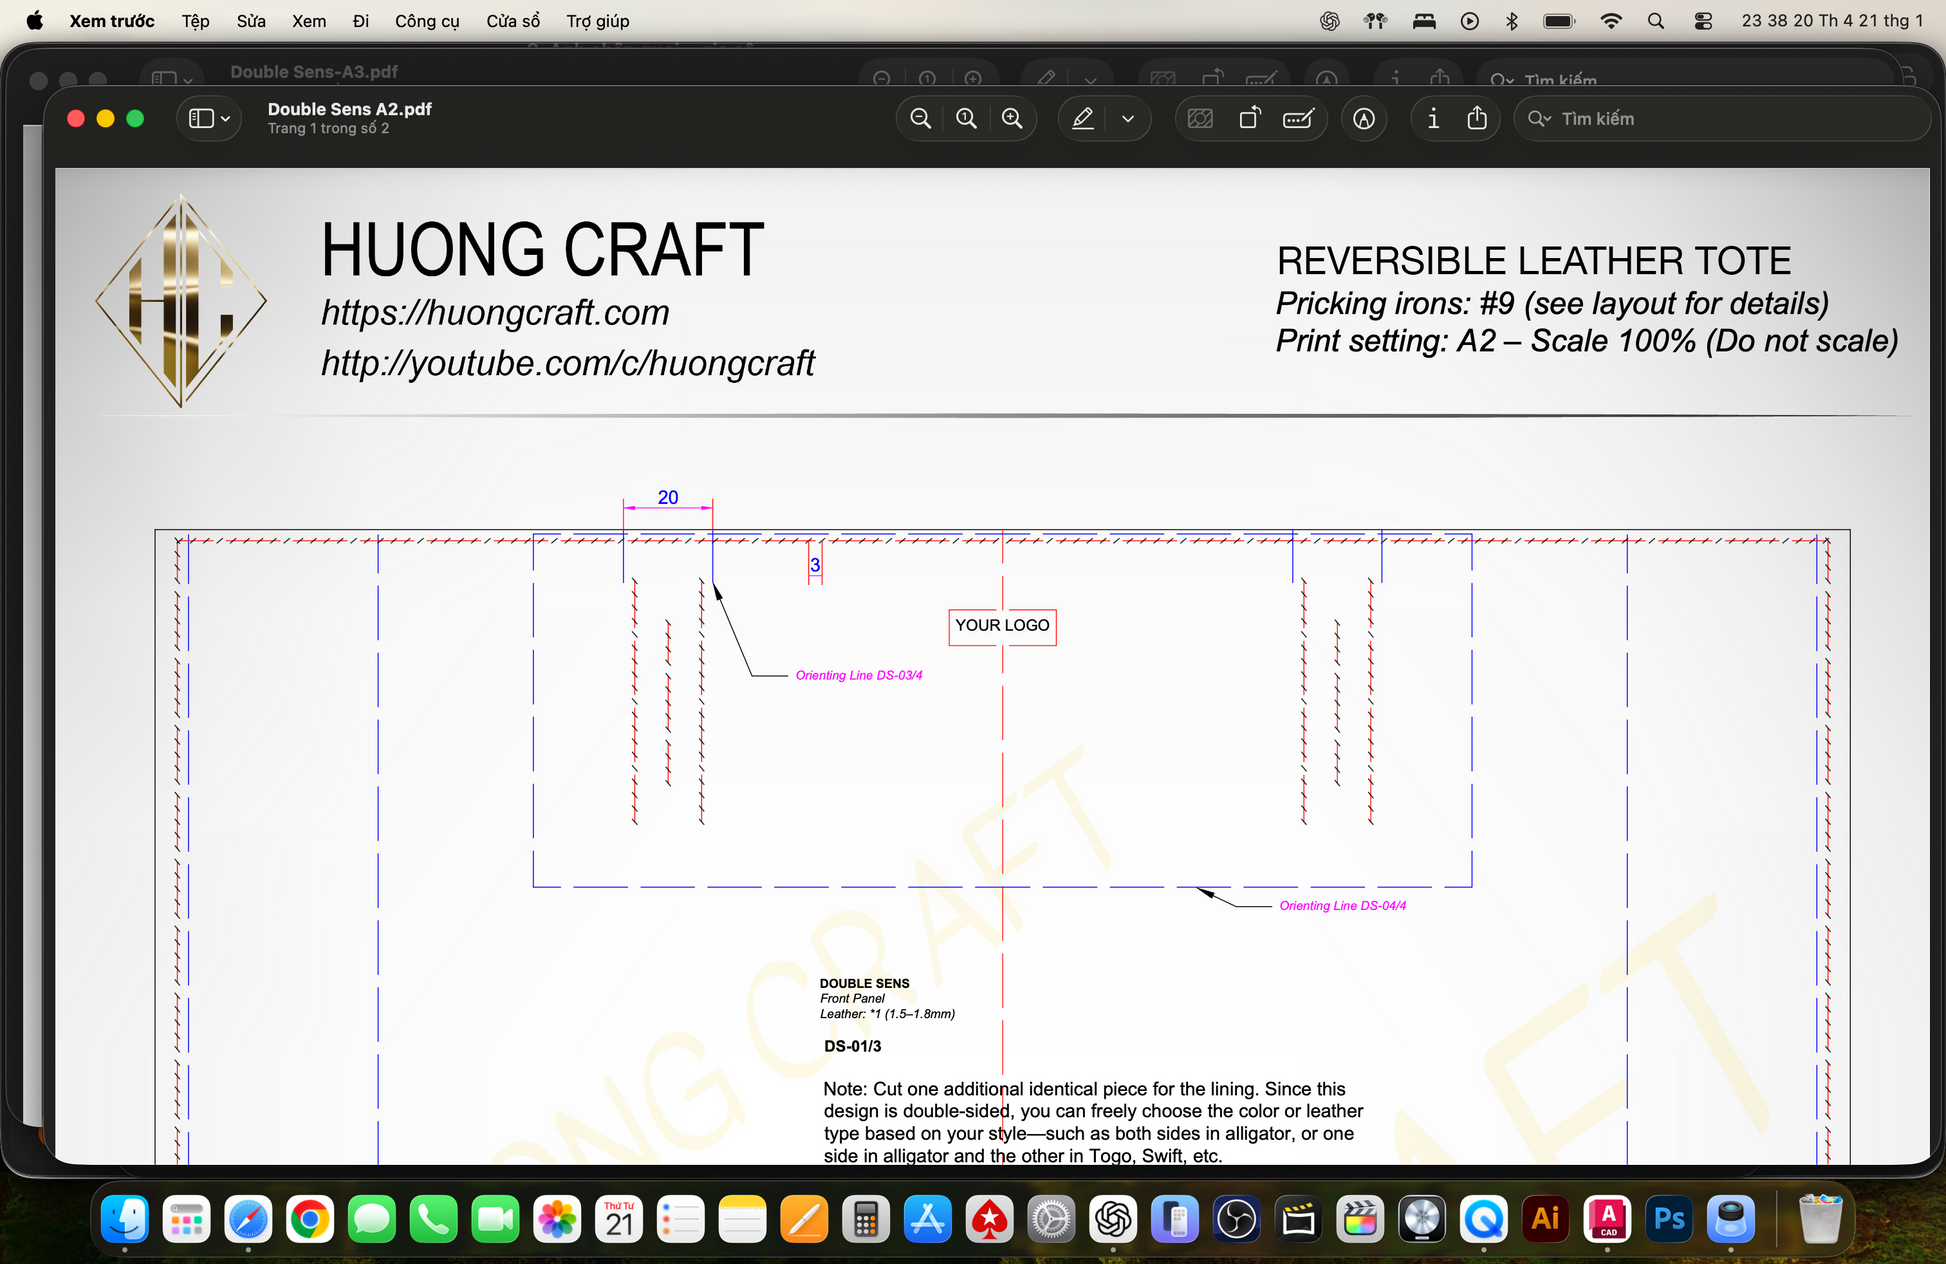Expand the search options magnifier dropdown
Viewport: 1946px width, 1264px height.
point(1539,119)
